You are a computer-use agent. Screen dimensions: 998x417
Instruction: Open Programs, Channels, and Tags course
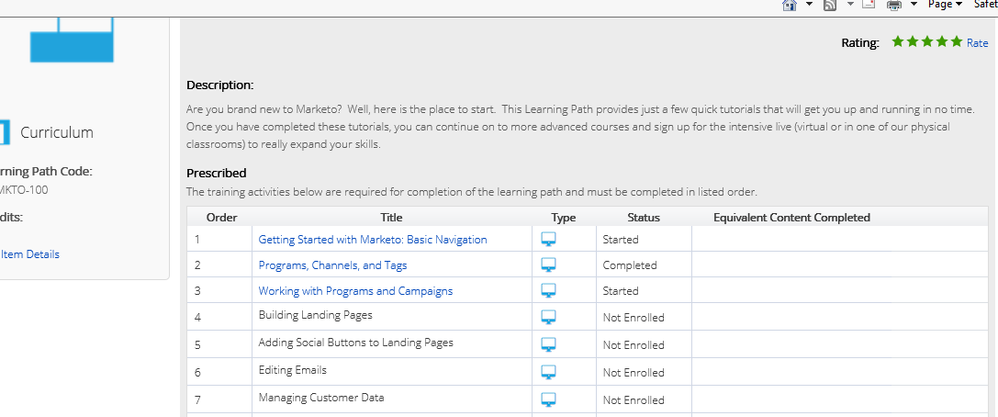332,265
